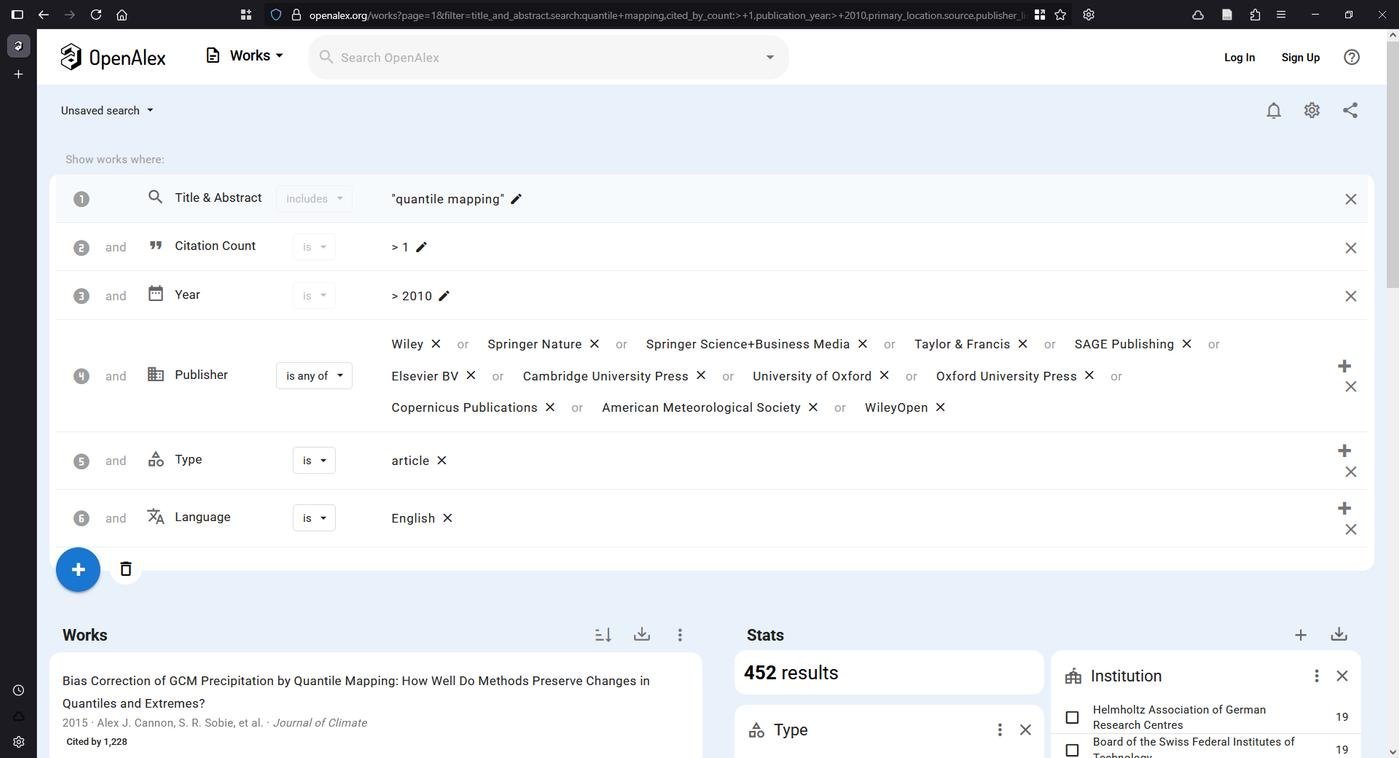The height and width of the screenshot is (758, 1400).
Task: Open the Works entity dropdown
Action: (x=245, y=56)
